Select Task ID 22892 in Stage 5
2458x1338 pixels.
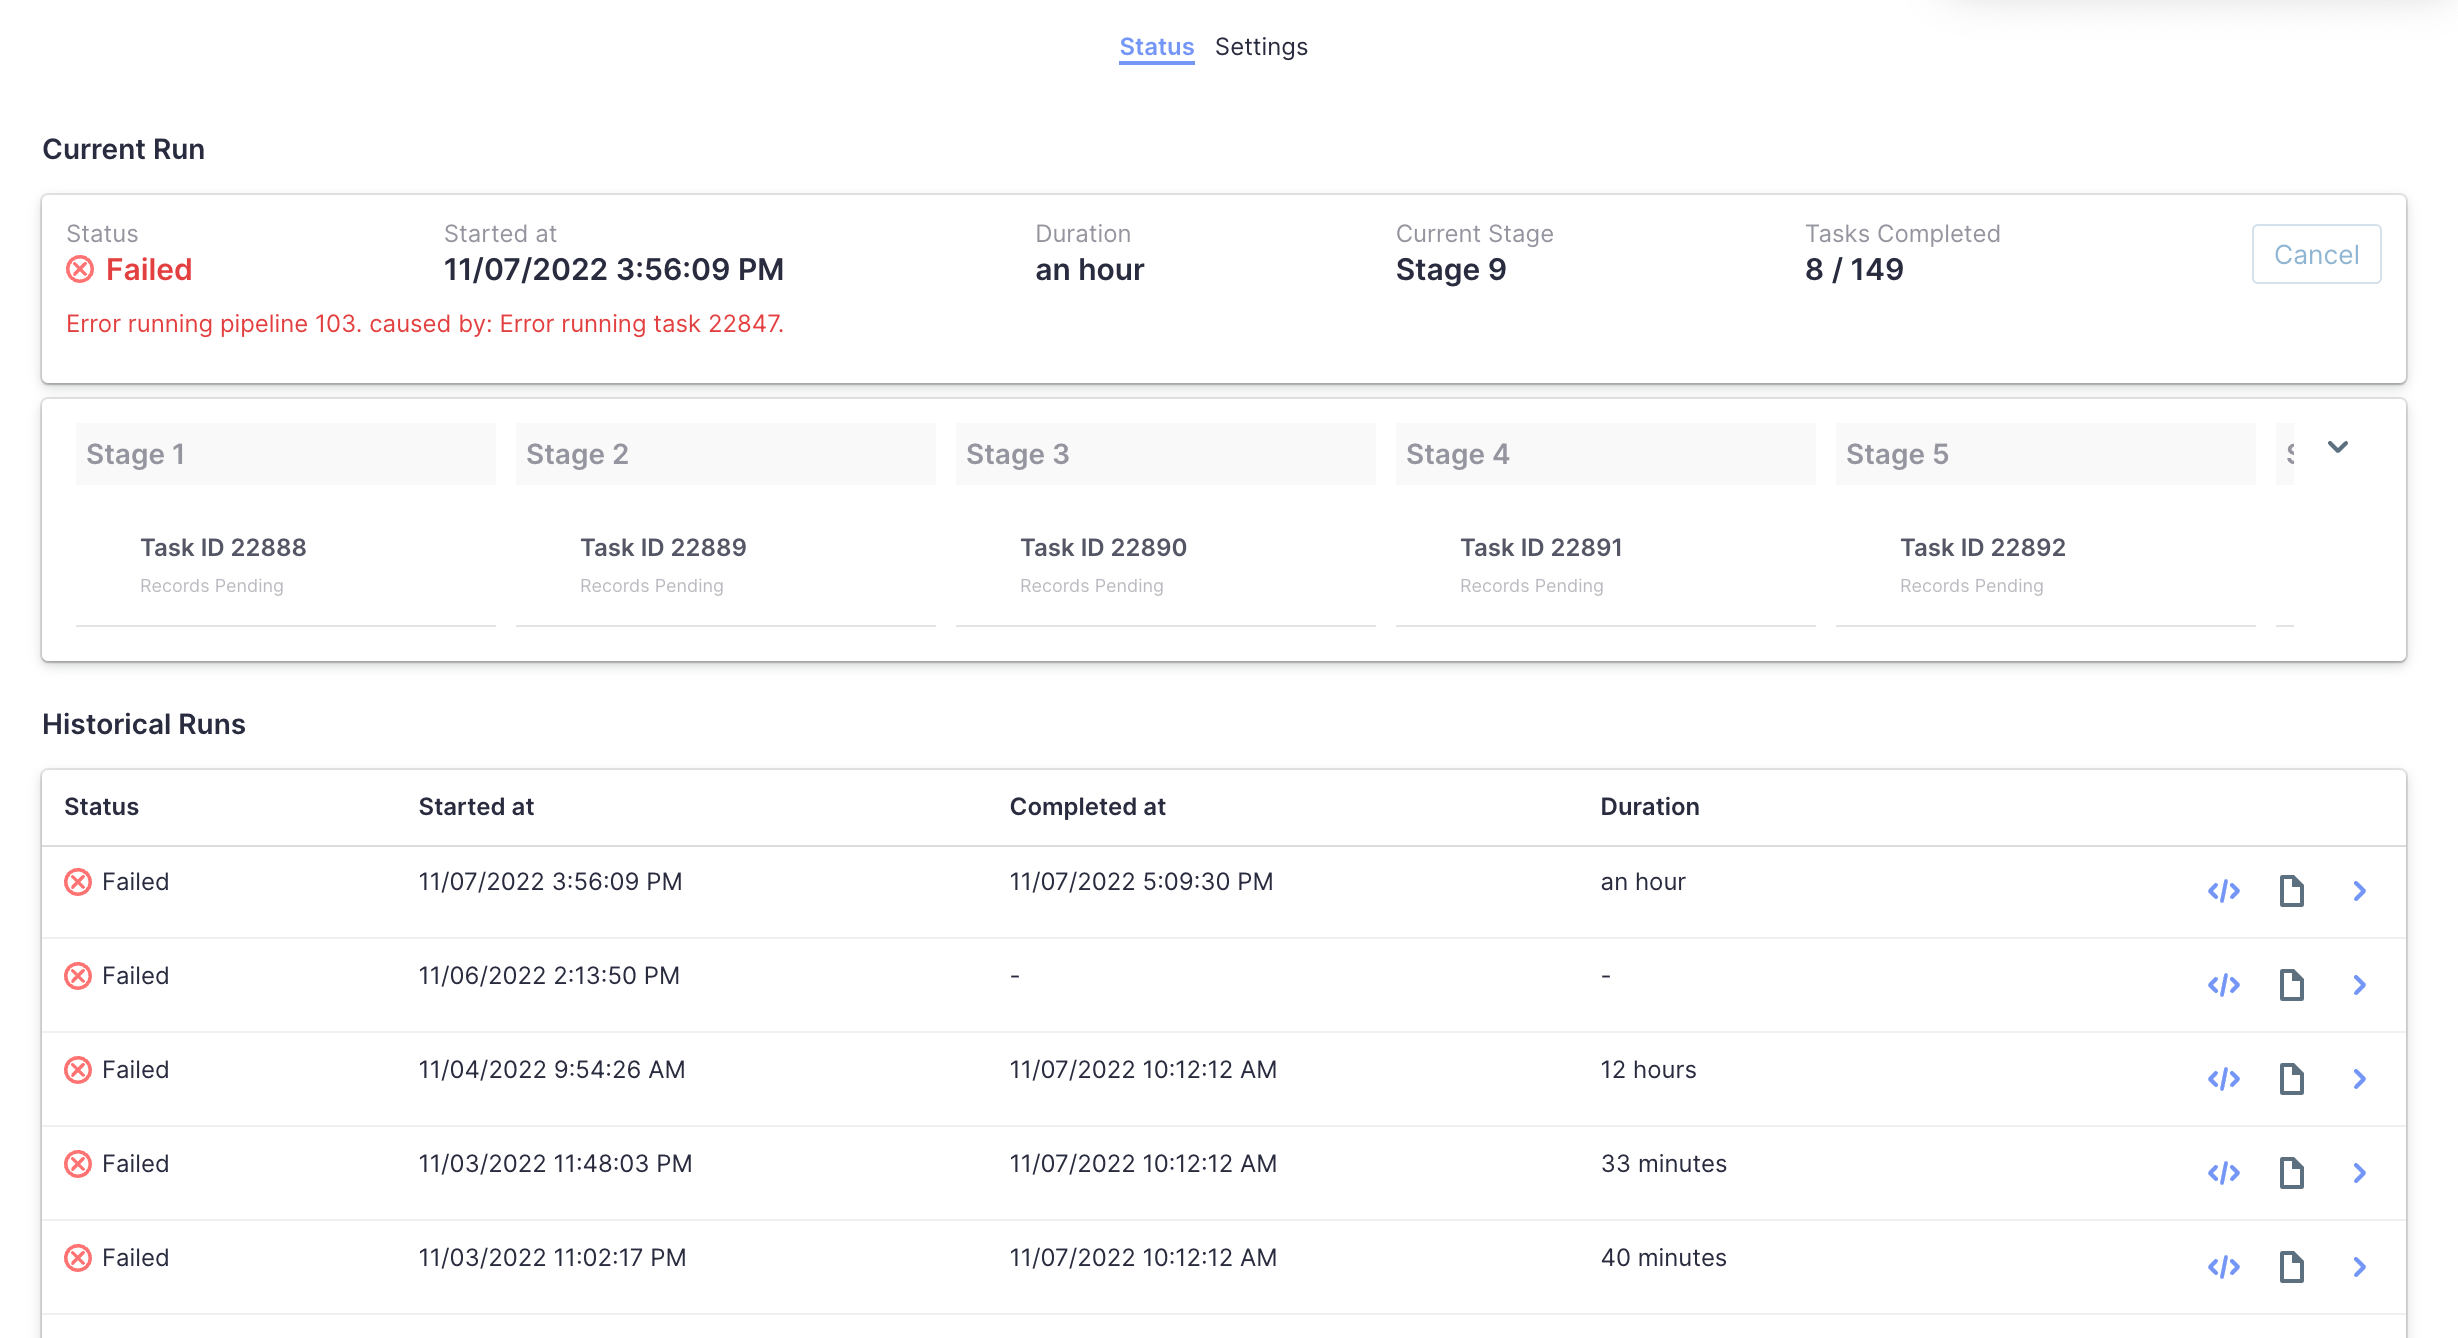1982,548
